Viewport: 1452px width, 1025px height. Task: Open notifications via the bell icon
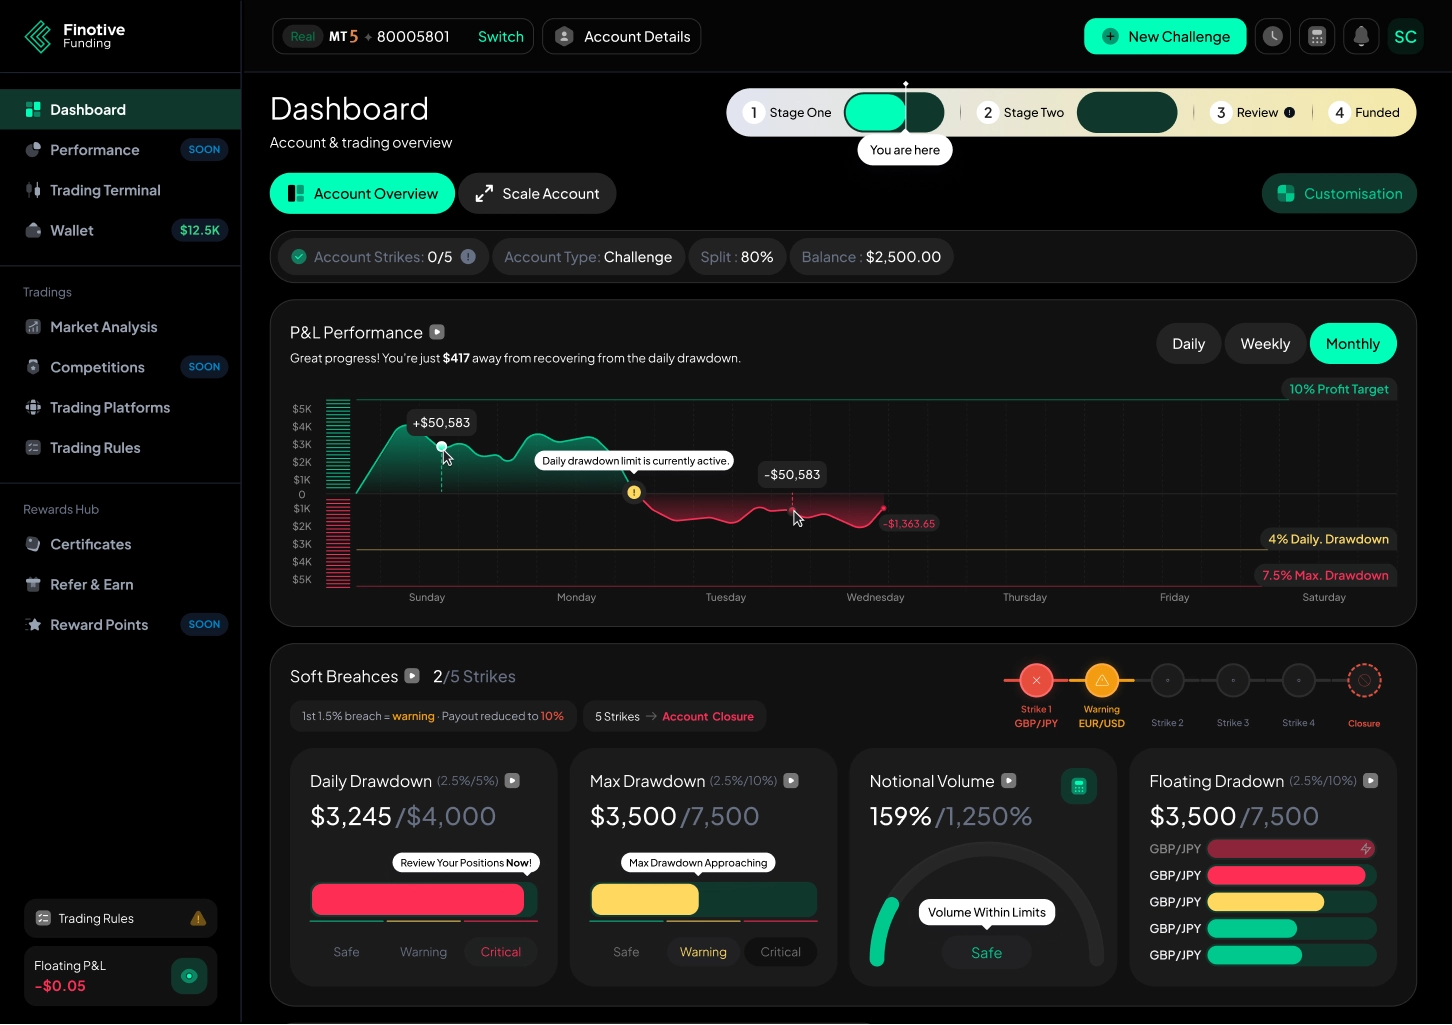[1360, 36]
